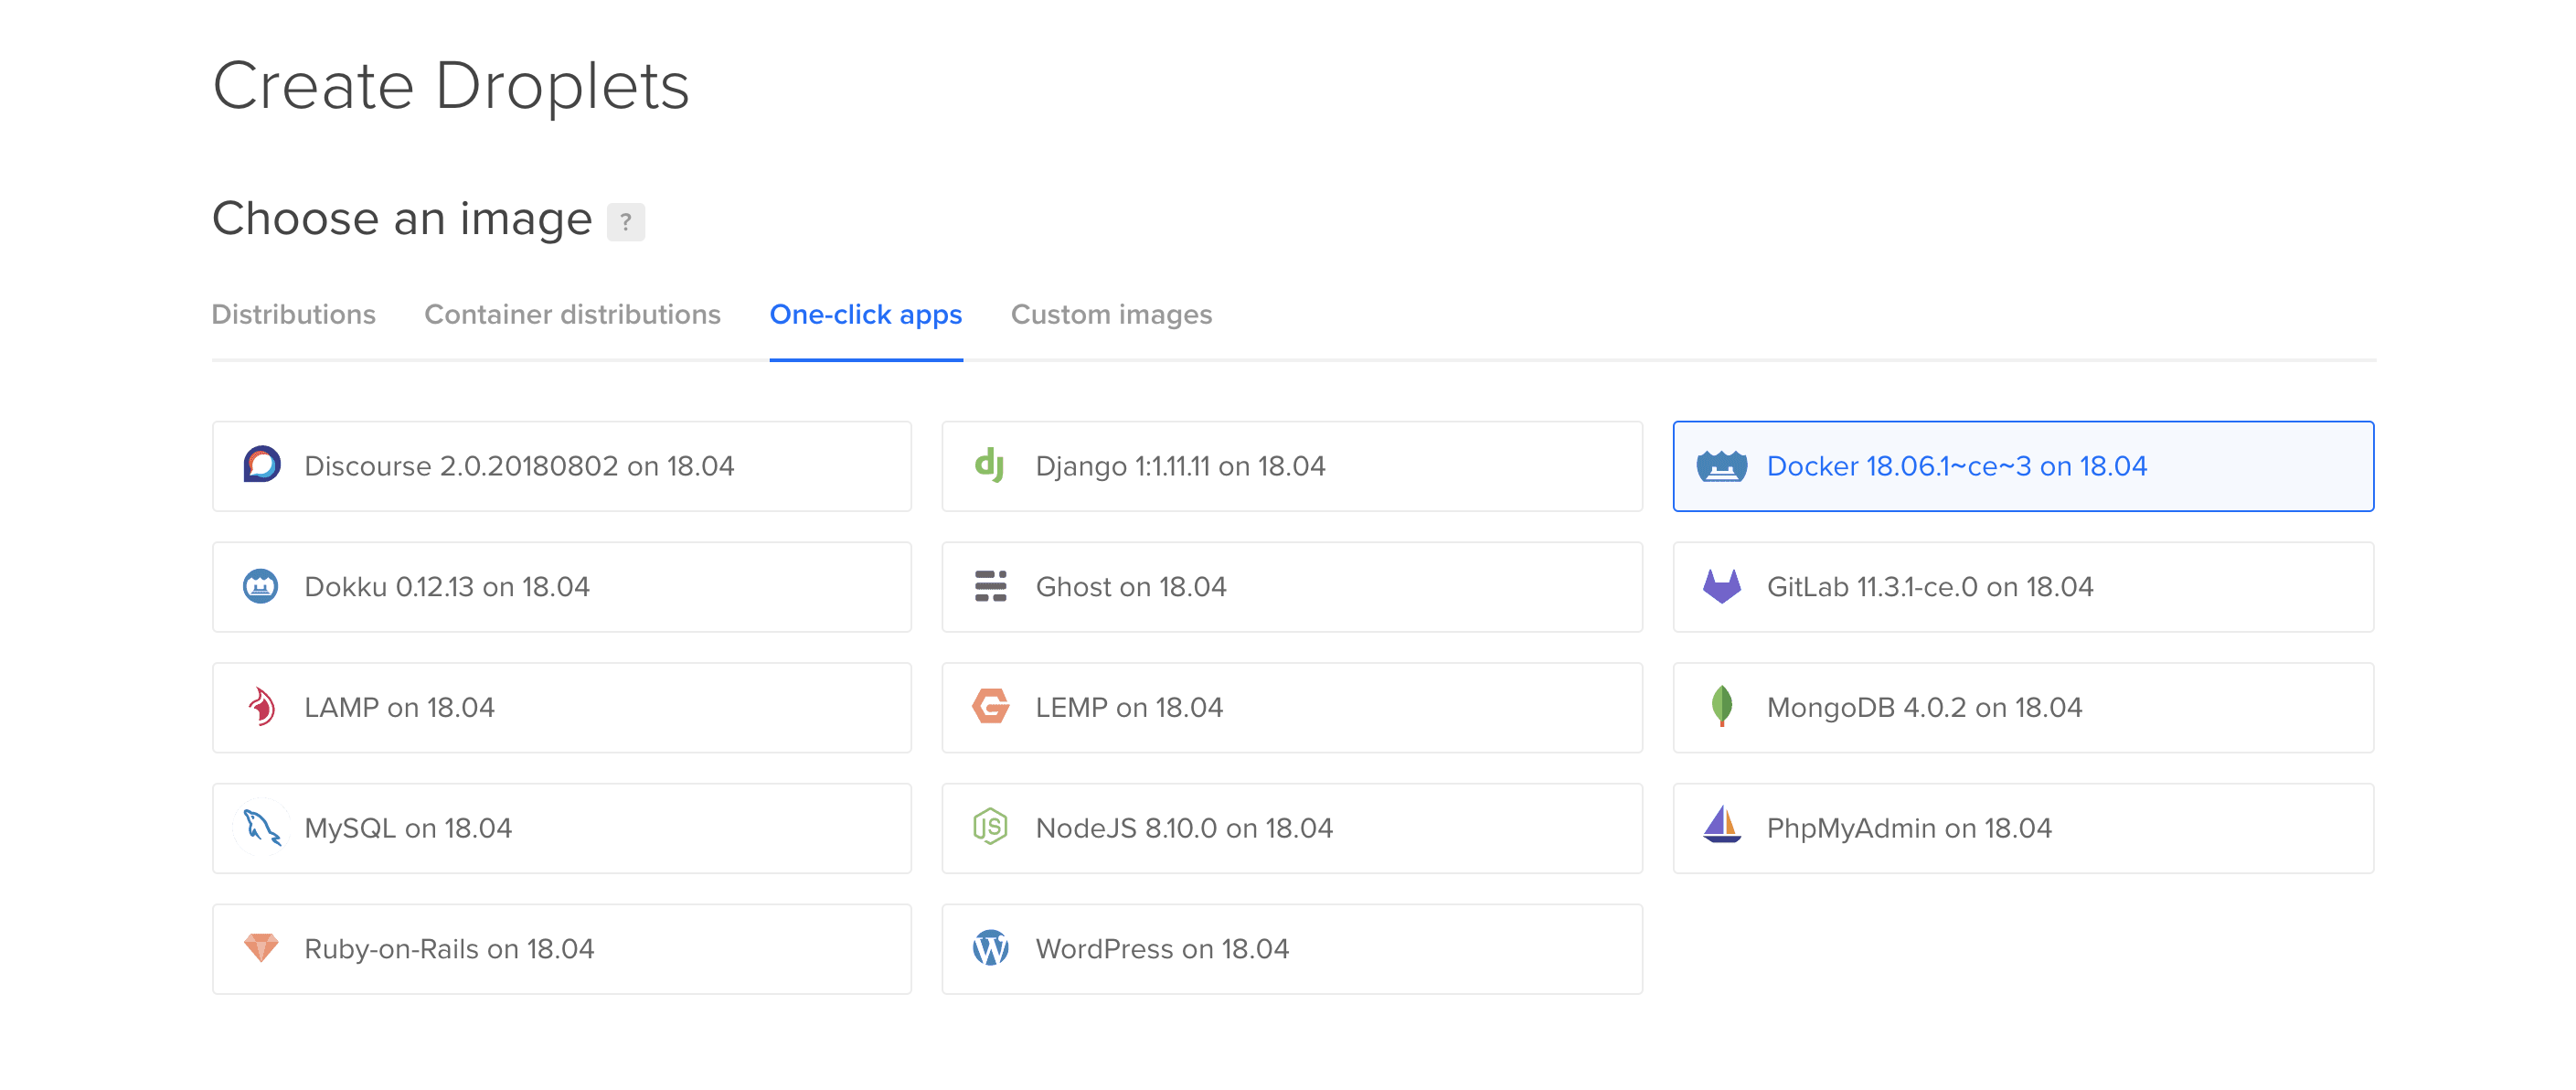Screen dimensions: 2576x1090
Task: Open the Container distributions tab
Action: coord(572,314)
